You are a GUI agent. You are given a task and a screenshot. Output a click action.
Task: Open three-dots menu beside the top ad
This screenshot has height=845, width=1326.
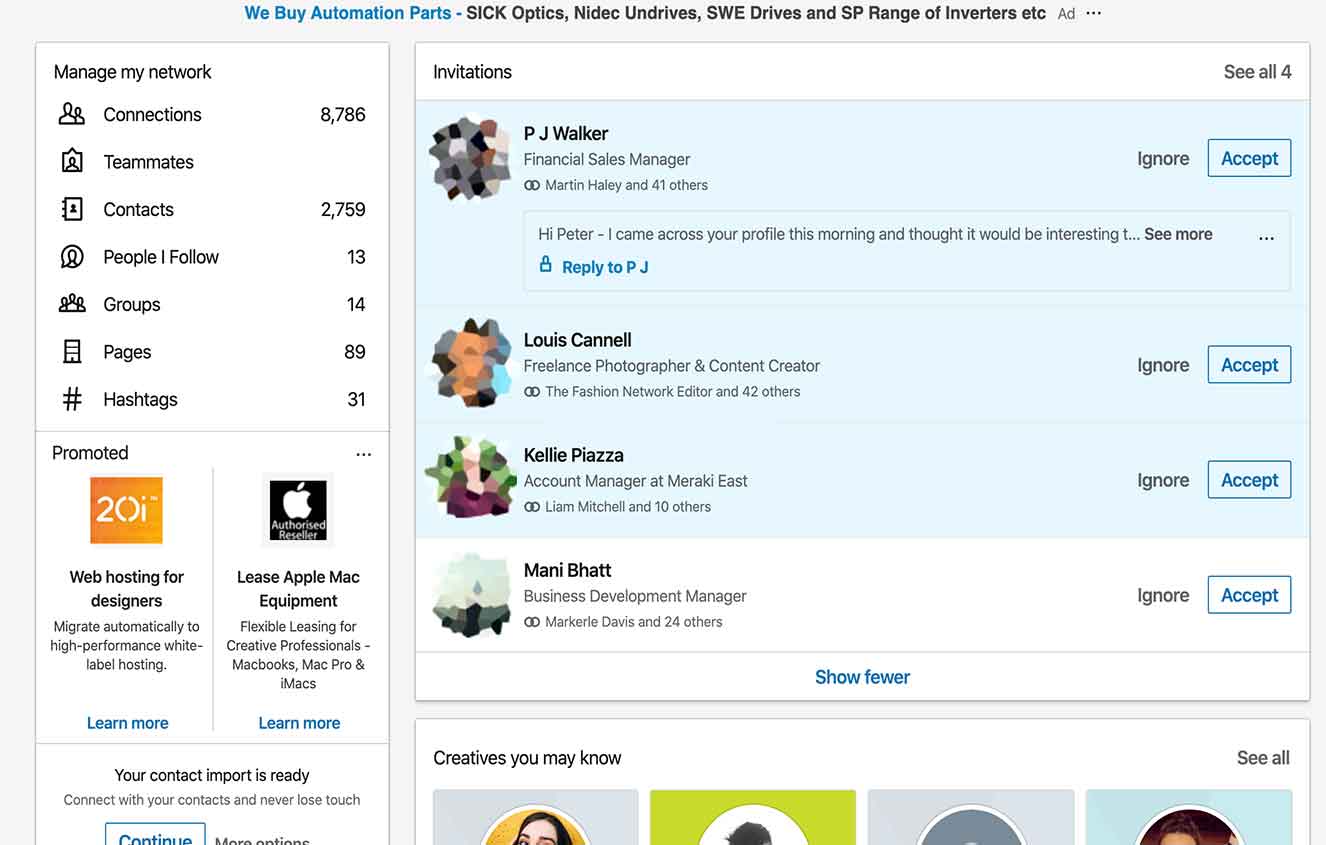pos(1093,14)
